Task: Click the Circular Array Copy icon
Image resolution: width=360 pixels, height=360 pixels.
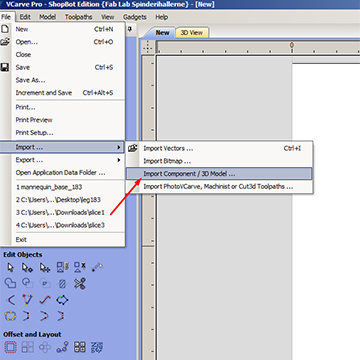Action: (45, 347)
